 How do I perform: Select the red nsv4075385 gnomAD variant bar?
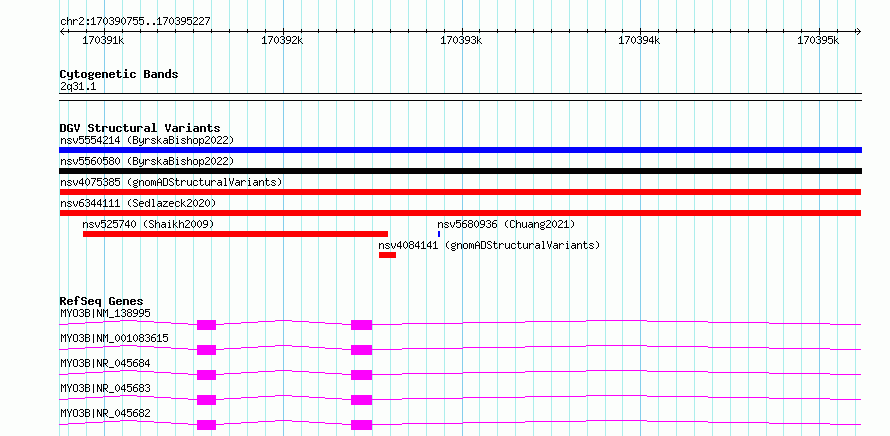(x=460, y=192)
